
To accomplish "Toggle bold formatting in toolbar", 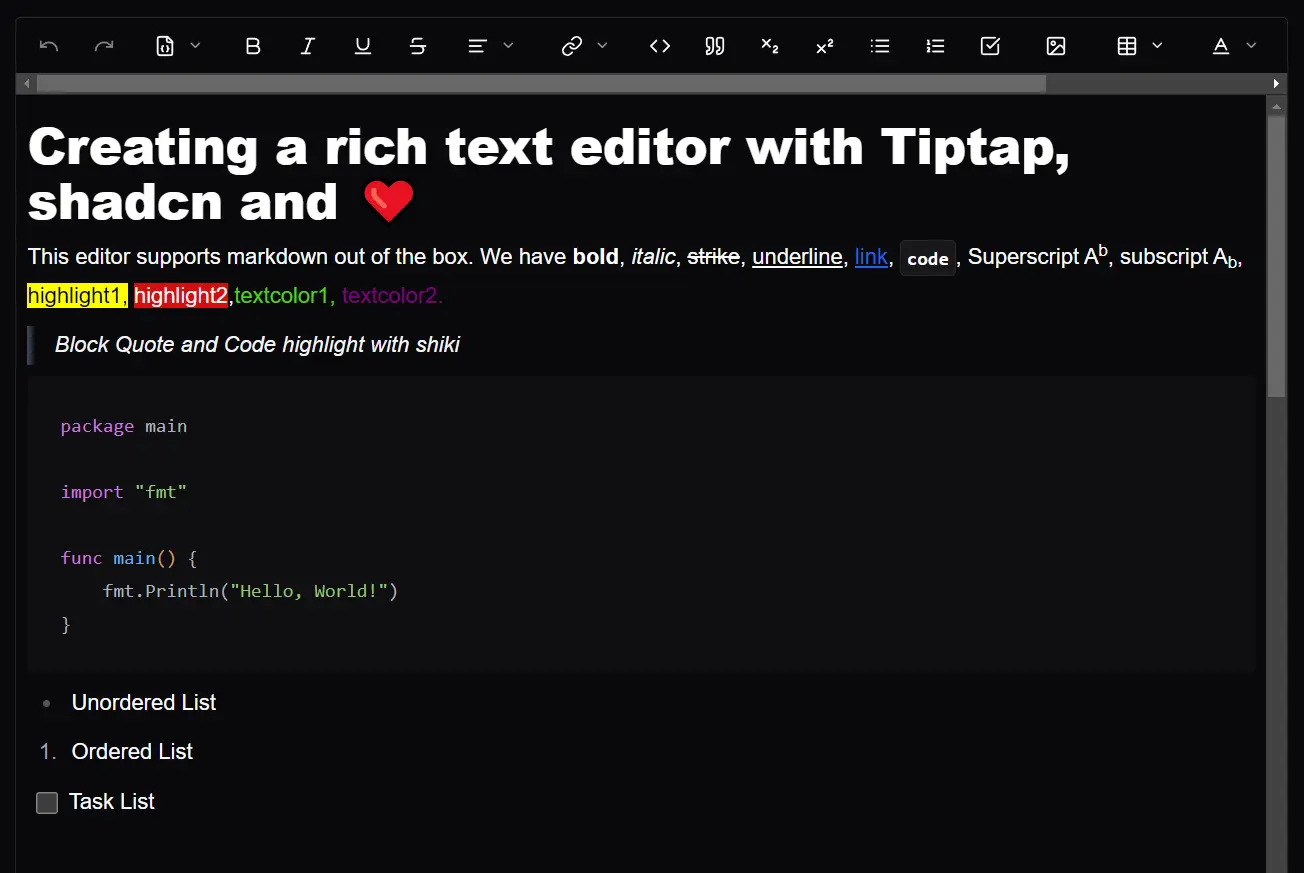I will point(252,45).
